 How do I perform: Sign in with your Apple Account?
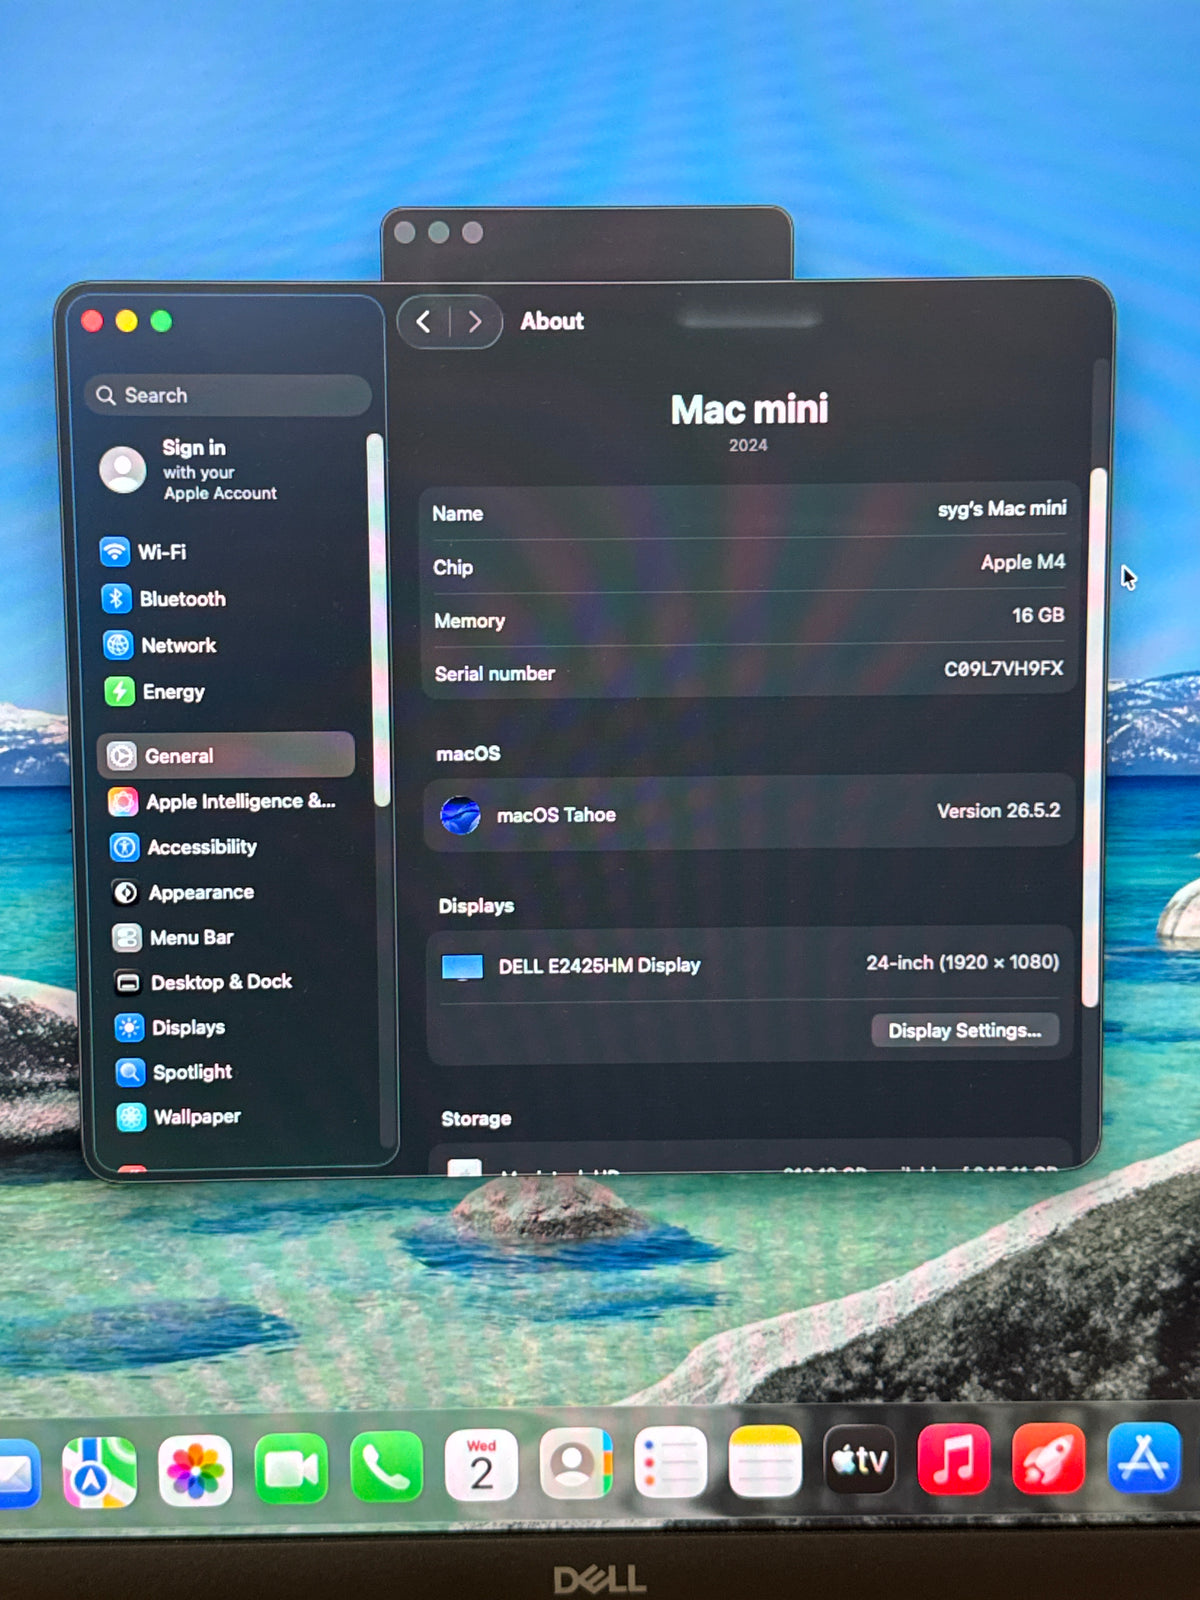(x=219, y=469)
